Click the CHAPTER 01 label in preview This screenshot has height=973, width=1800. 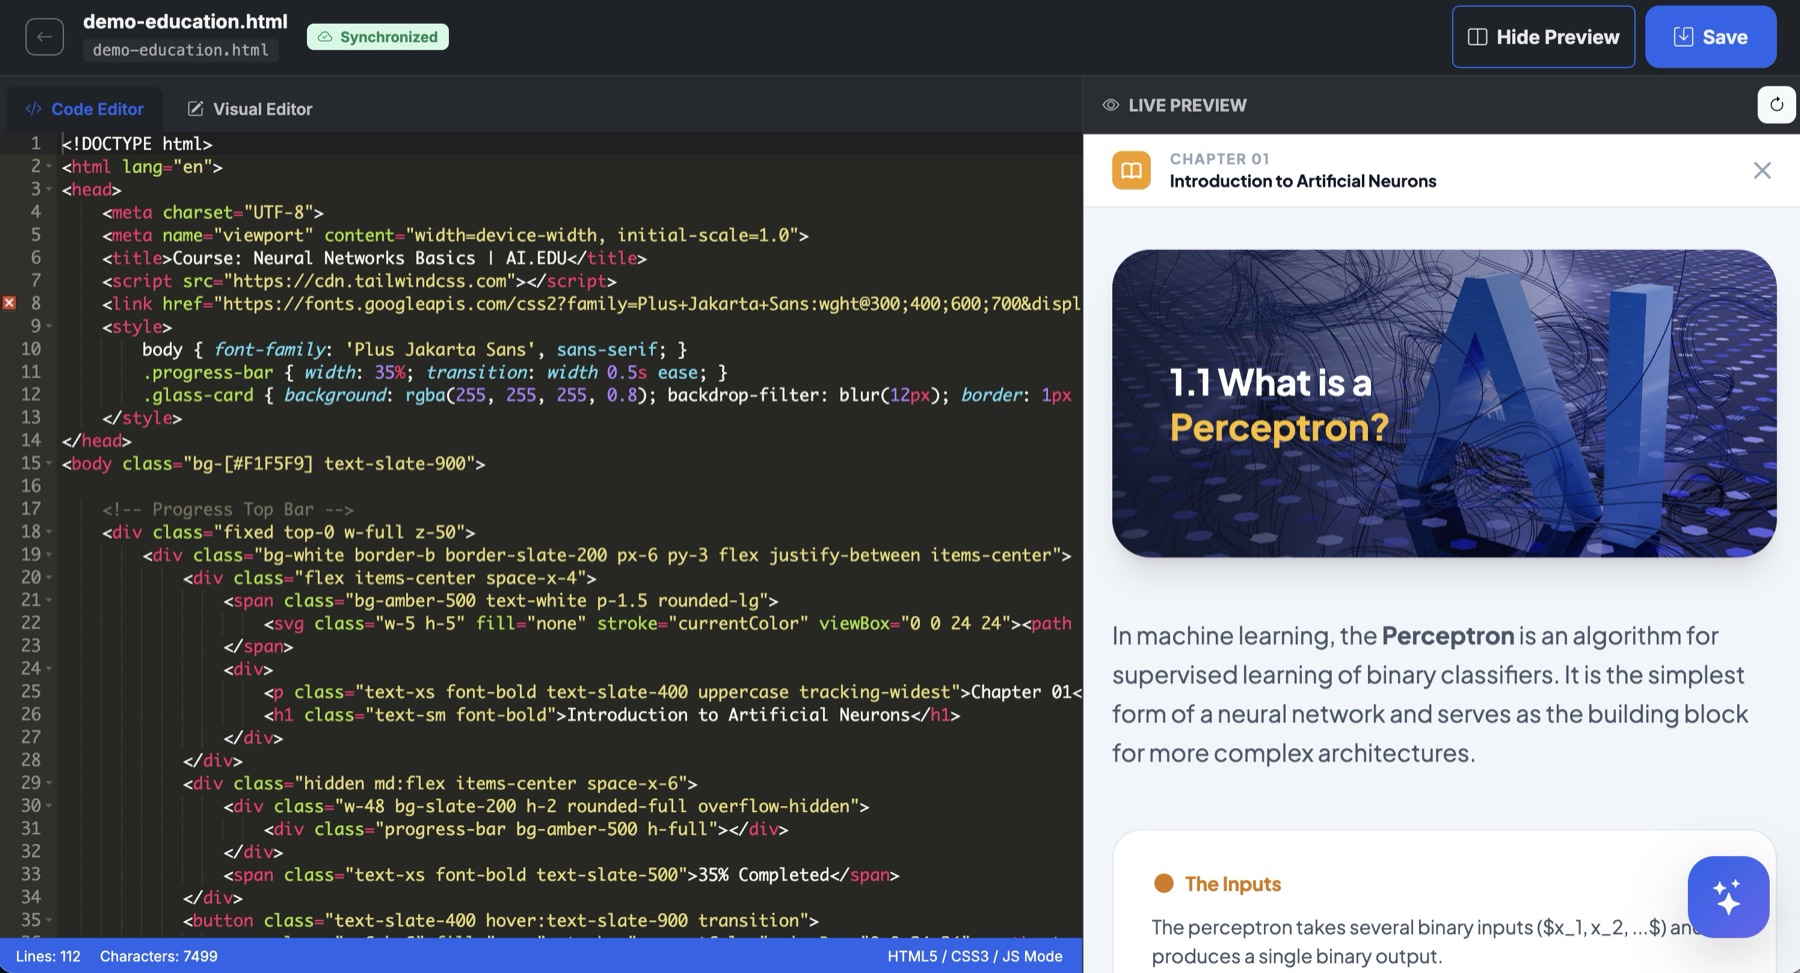[x=1219, y=159]
